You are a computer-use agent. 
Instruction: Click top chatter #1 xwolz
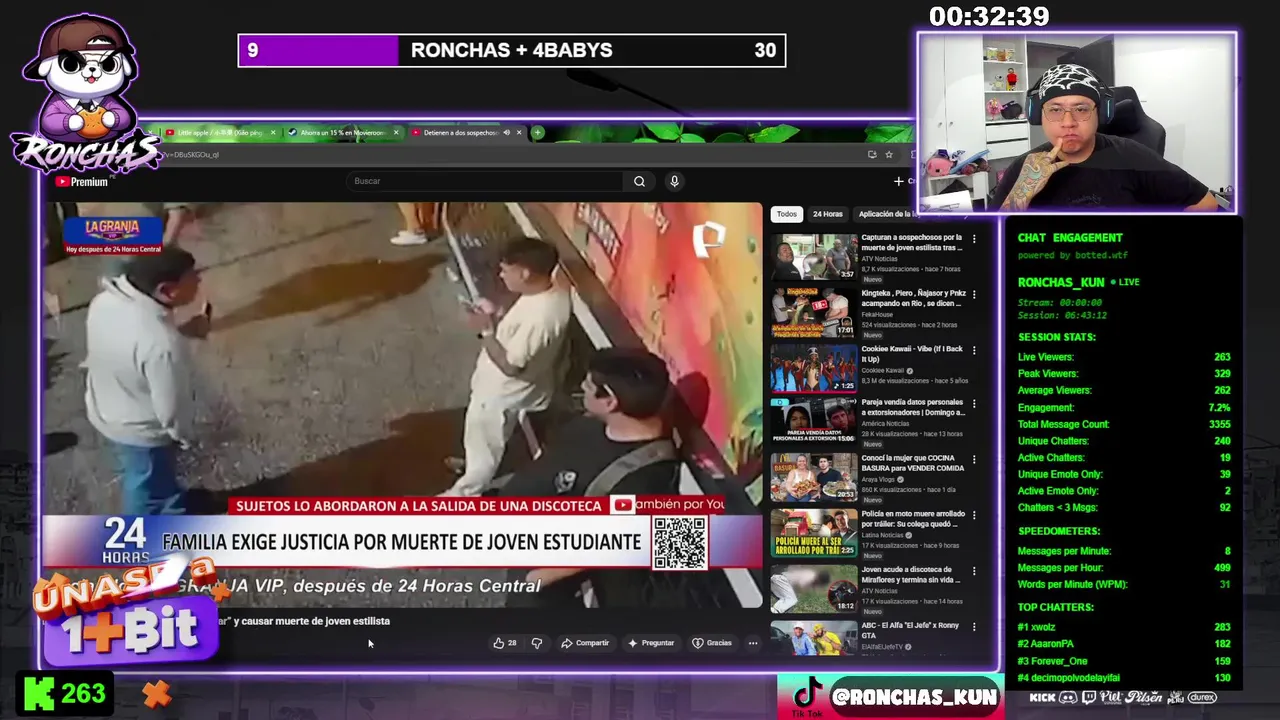click(x=1124, y=627)
